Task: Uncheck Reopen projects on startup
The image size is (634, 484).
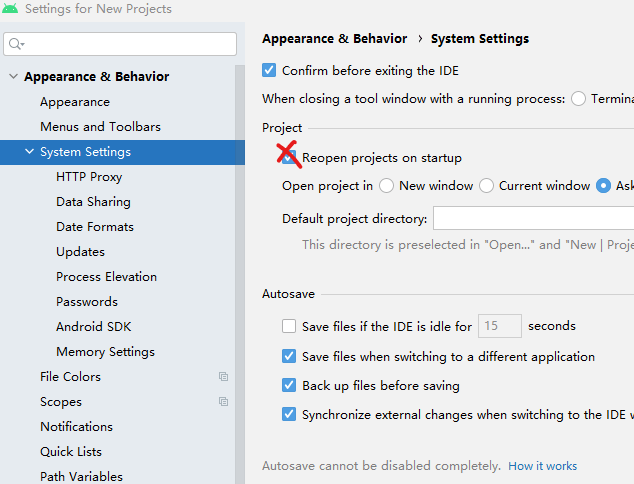Action: (x=289, y=157)
